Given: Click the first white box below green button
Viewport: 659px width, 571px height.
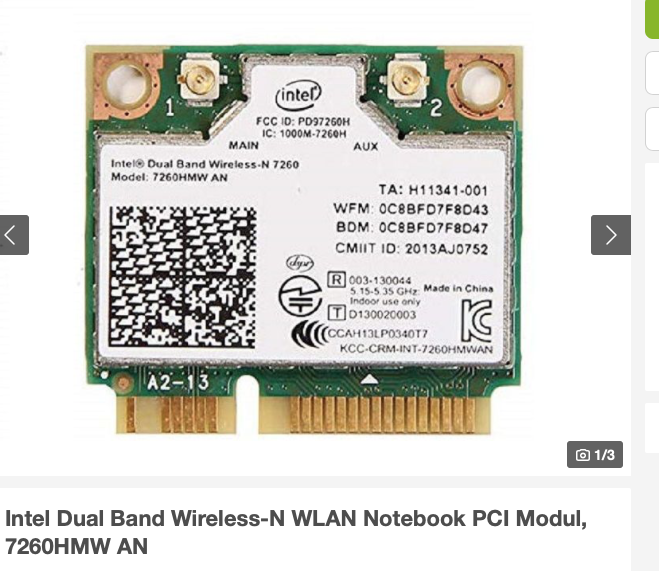Looking at the screenshot, I should coord(652,73).
